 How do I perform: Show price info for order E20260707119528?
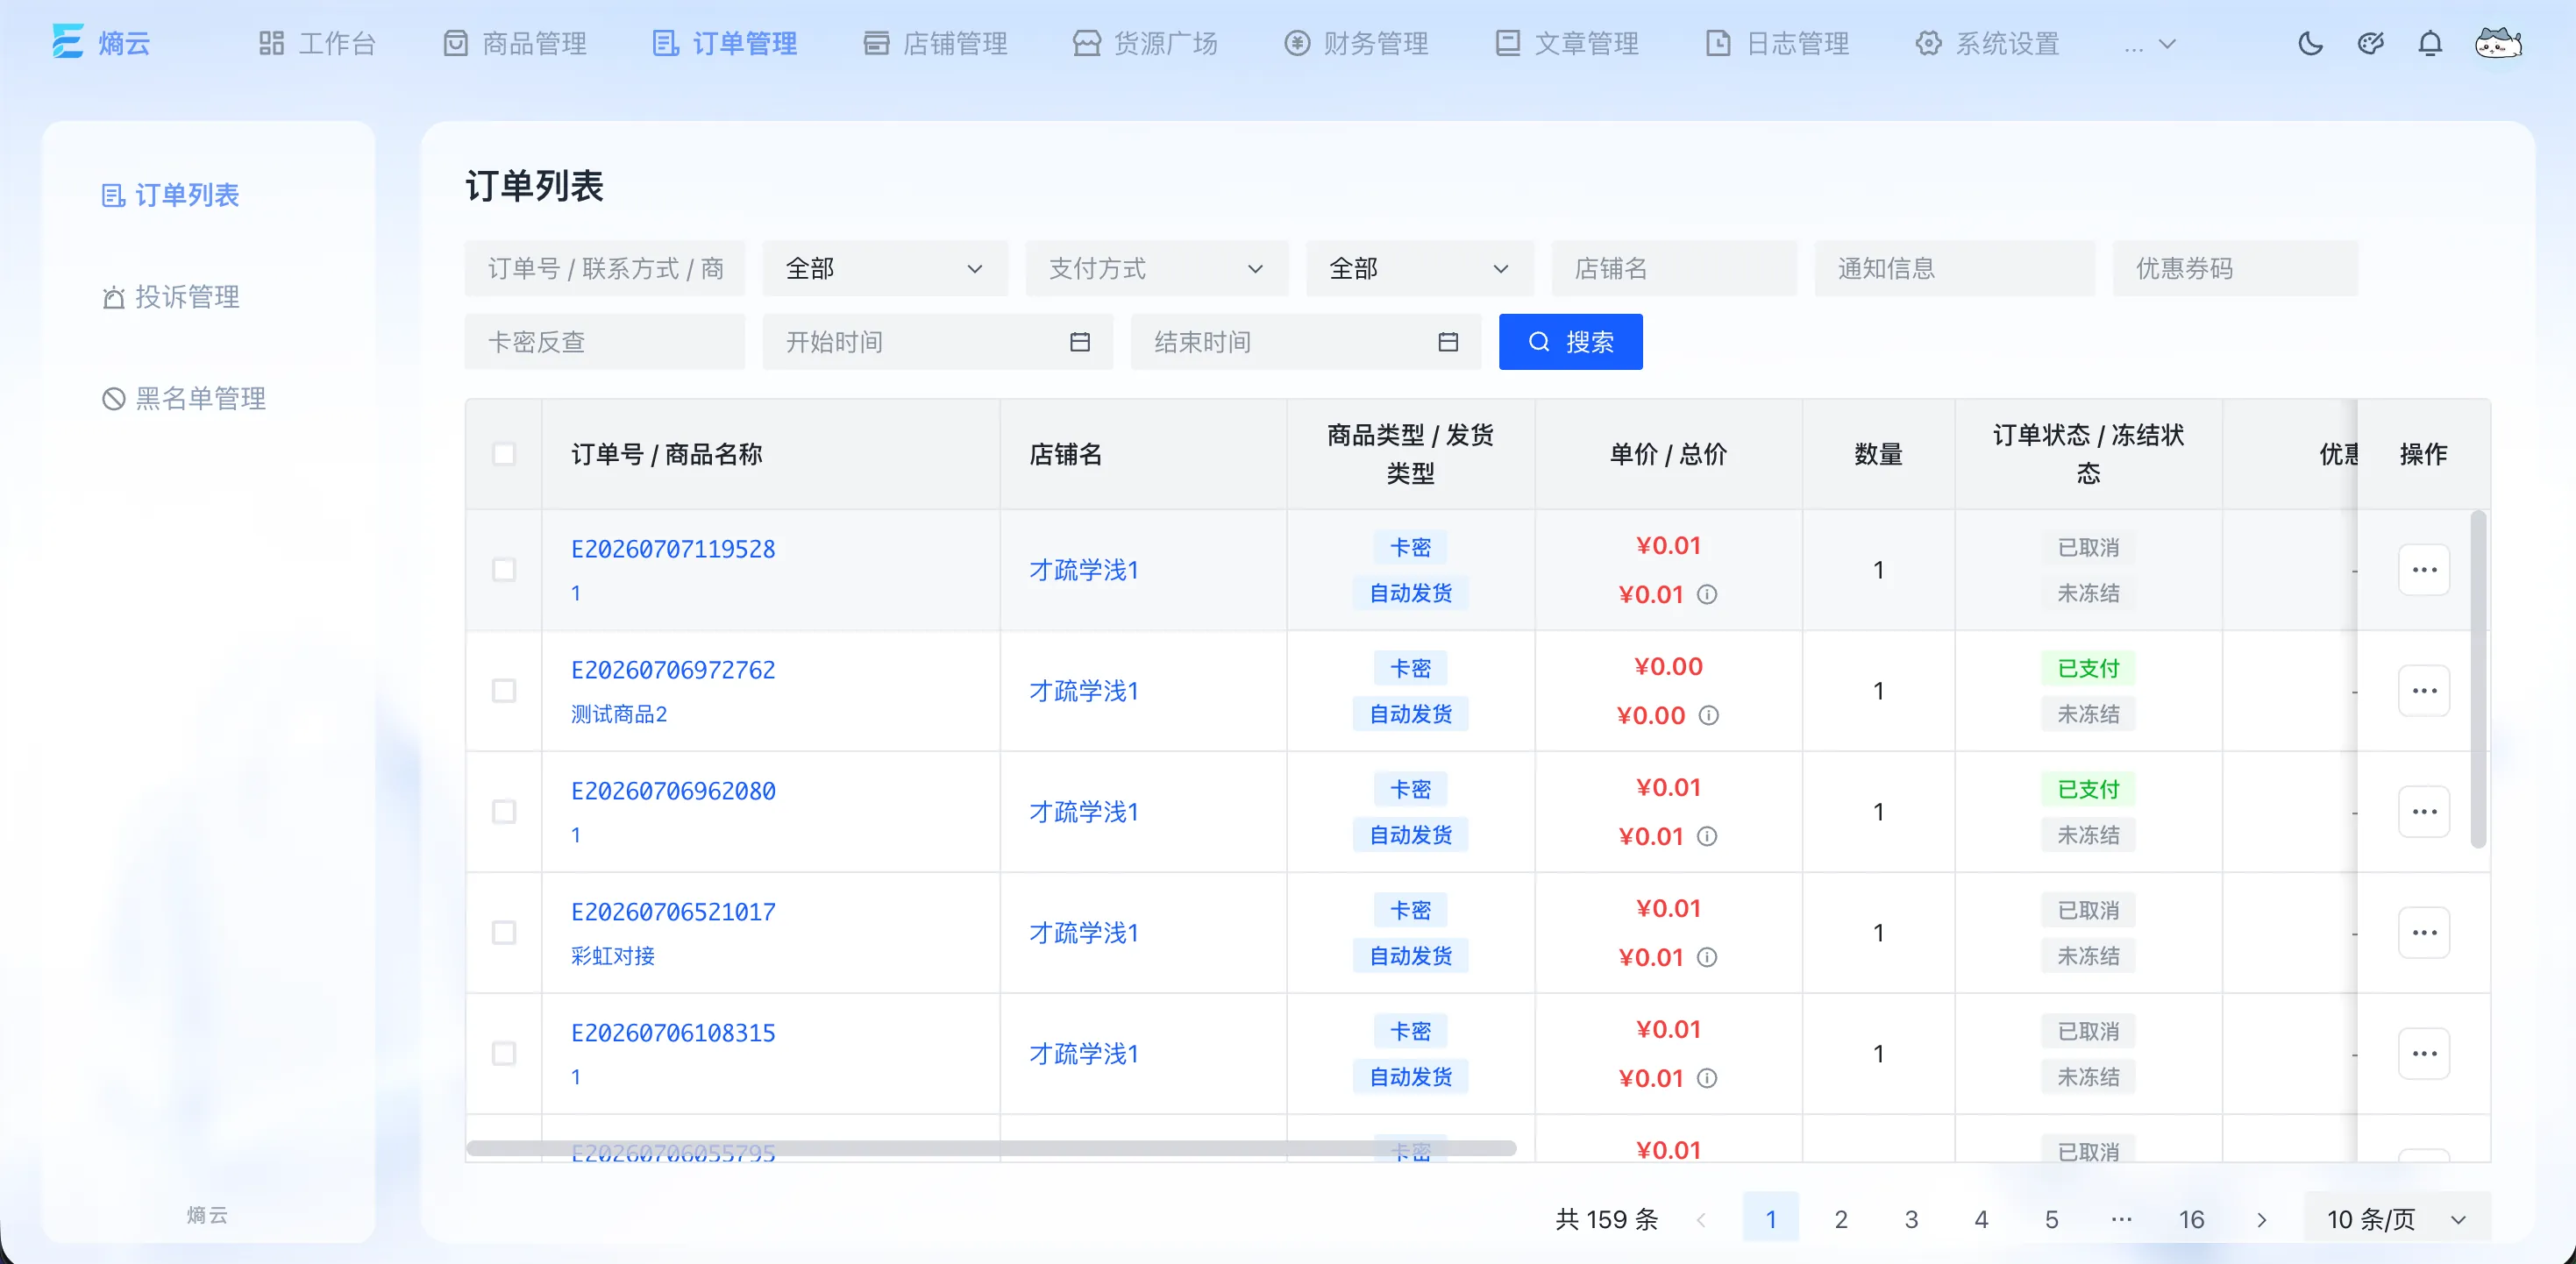(x=1707, y=595)
